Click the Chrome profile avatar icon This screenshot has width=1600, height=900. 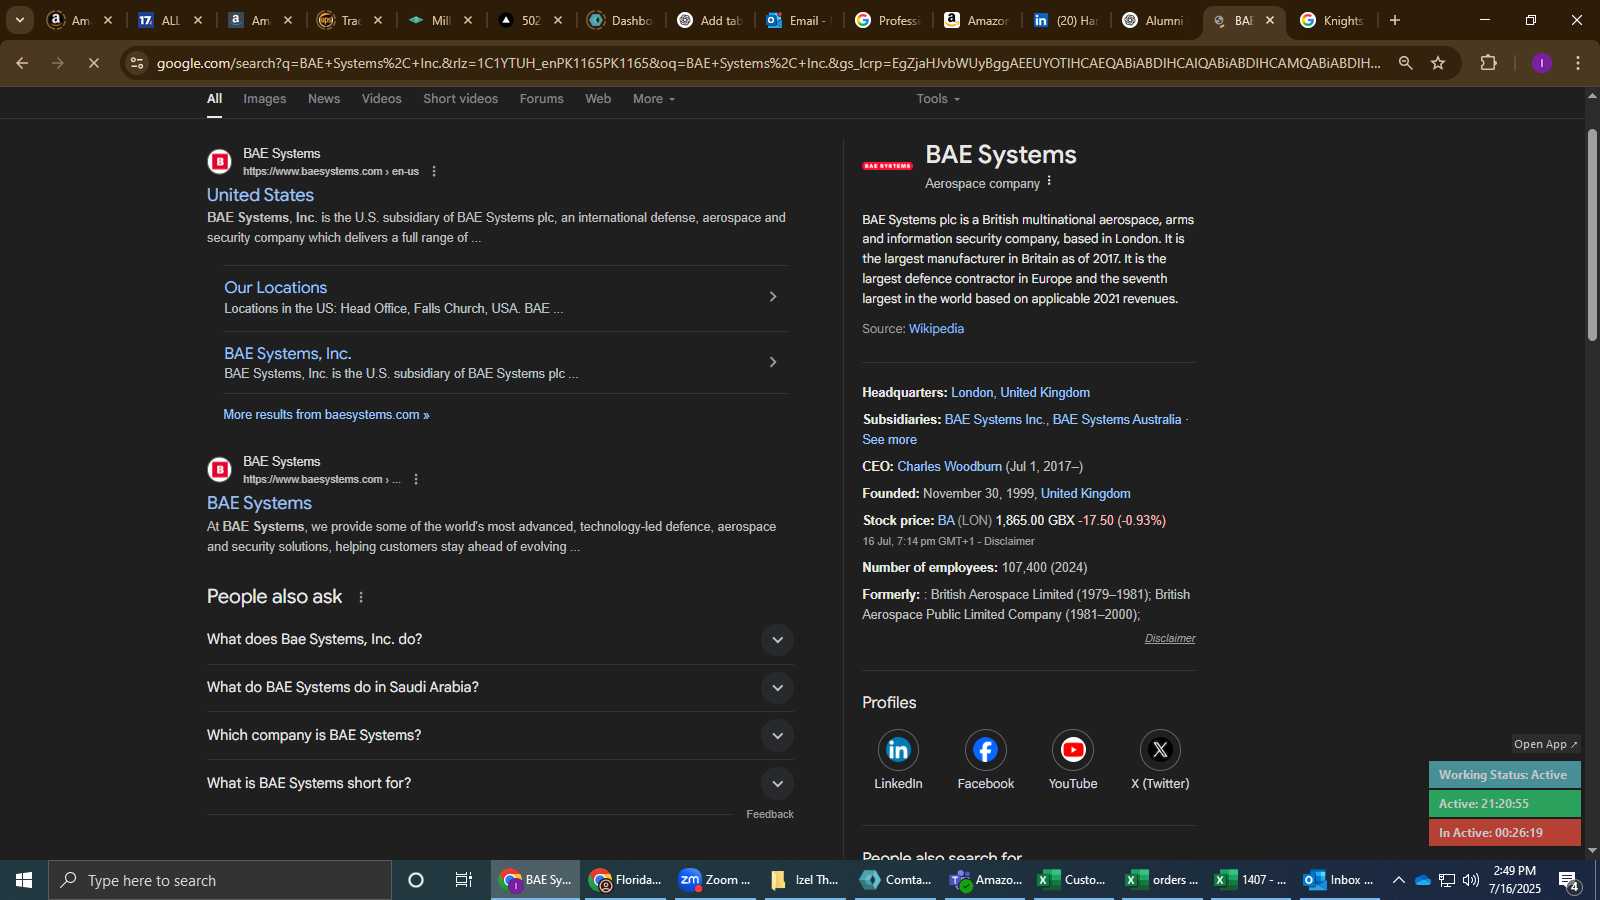(x=1541, y=63)
